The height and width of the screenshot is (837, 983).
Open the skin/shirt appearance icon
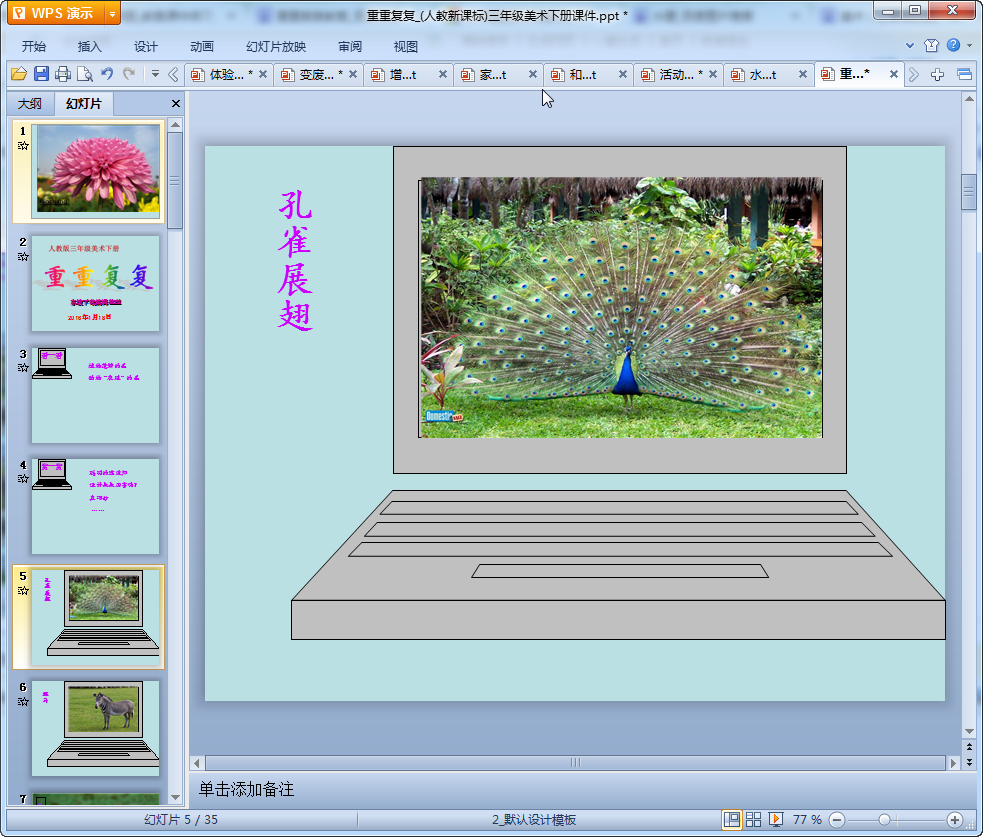(932, 45)
